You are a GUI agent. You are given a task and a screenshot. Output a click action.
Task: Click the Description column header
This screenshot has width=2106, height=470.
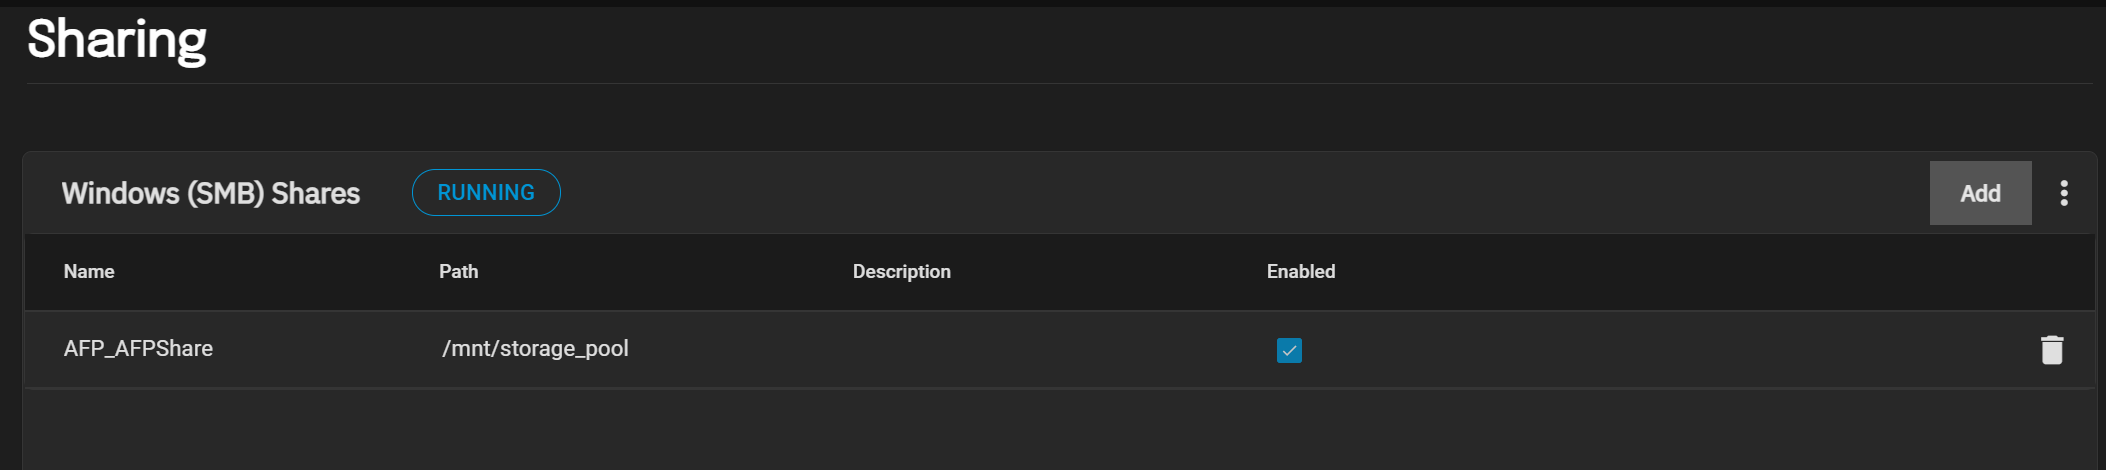[901, 272]
